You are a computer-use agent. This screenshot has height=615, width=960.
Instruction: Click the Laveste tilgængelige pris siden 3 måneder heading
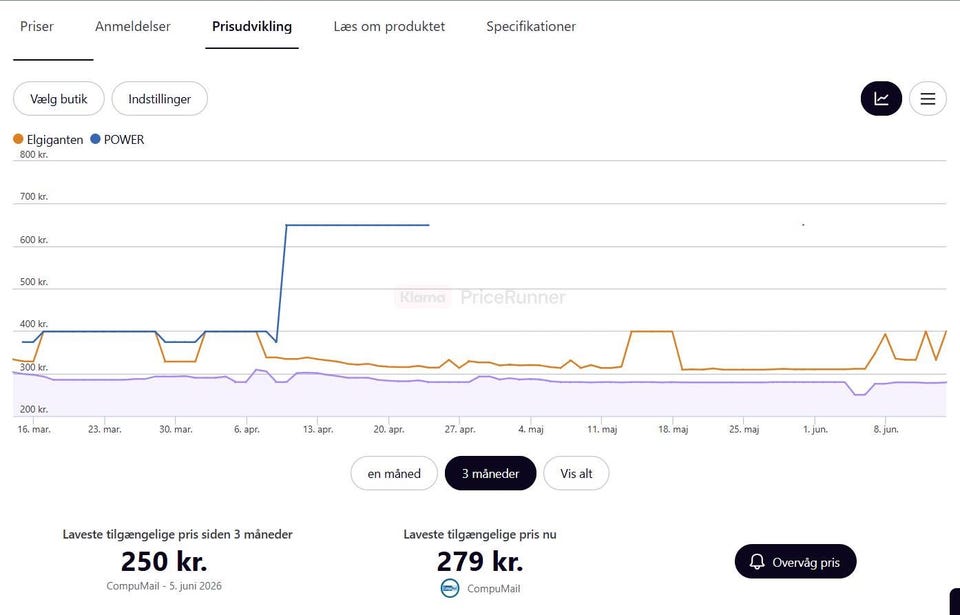point(178,534)
